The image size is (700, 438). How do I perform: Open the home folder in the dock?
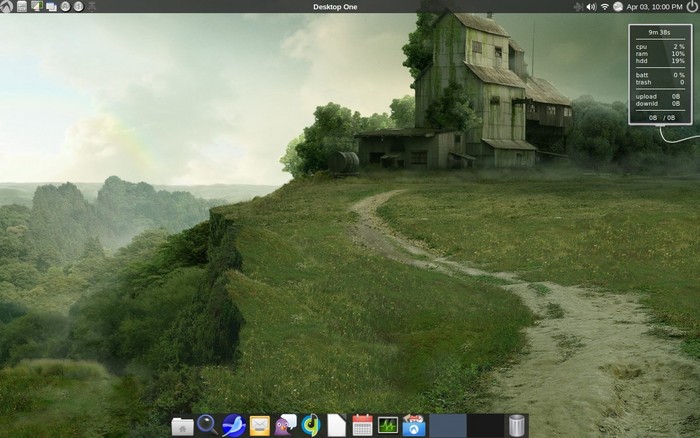pyautogui.click(x=181, y=426)
